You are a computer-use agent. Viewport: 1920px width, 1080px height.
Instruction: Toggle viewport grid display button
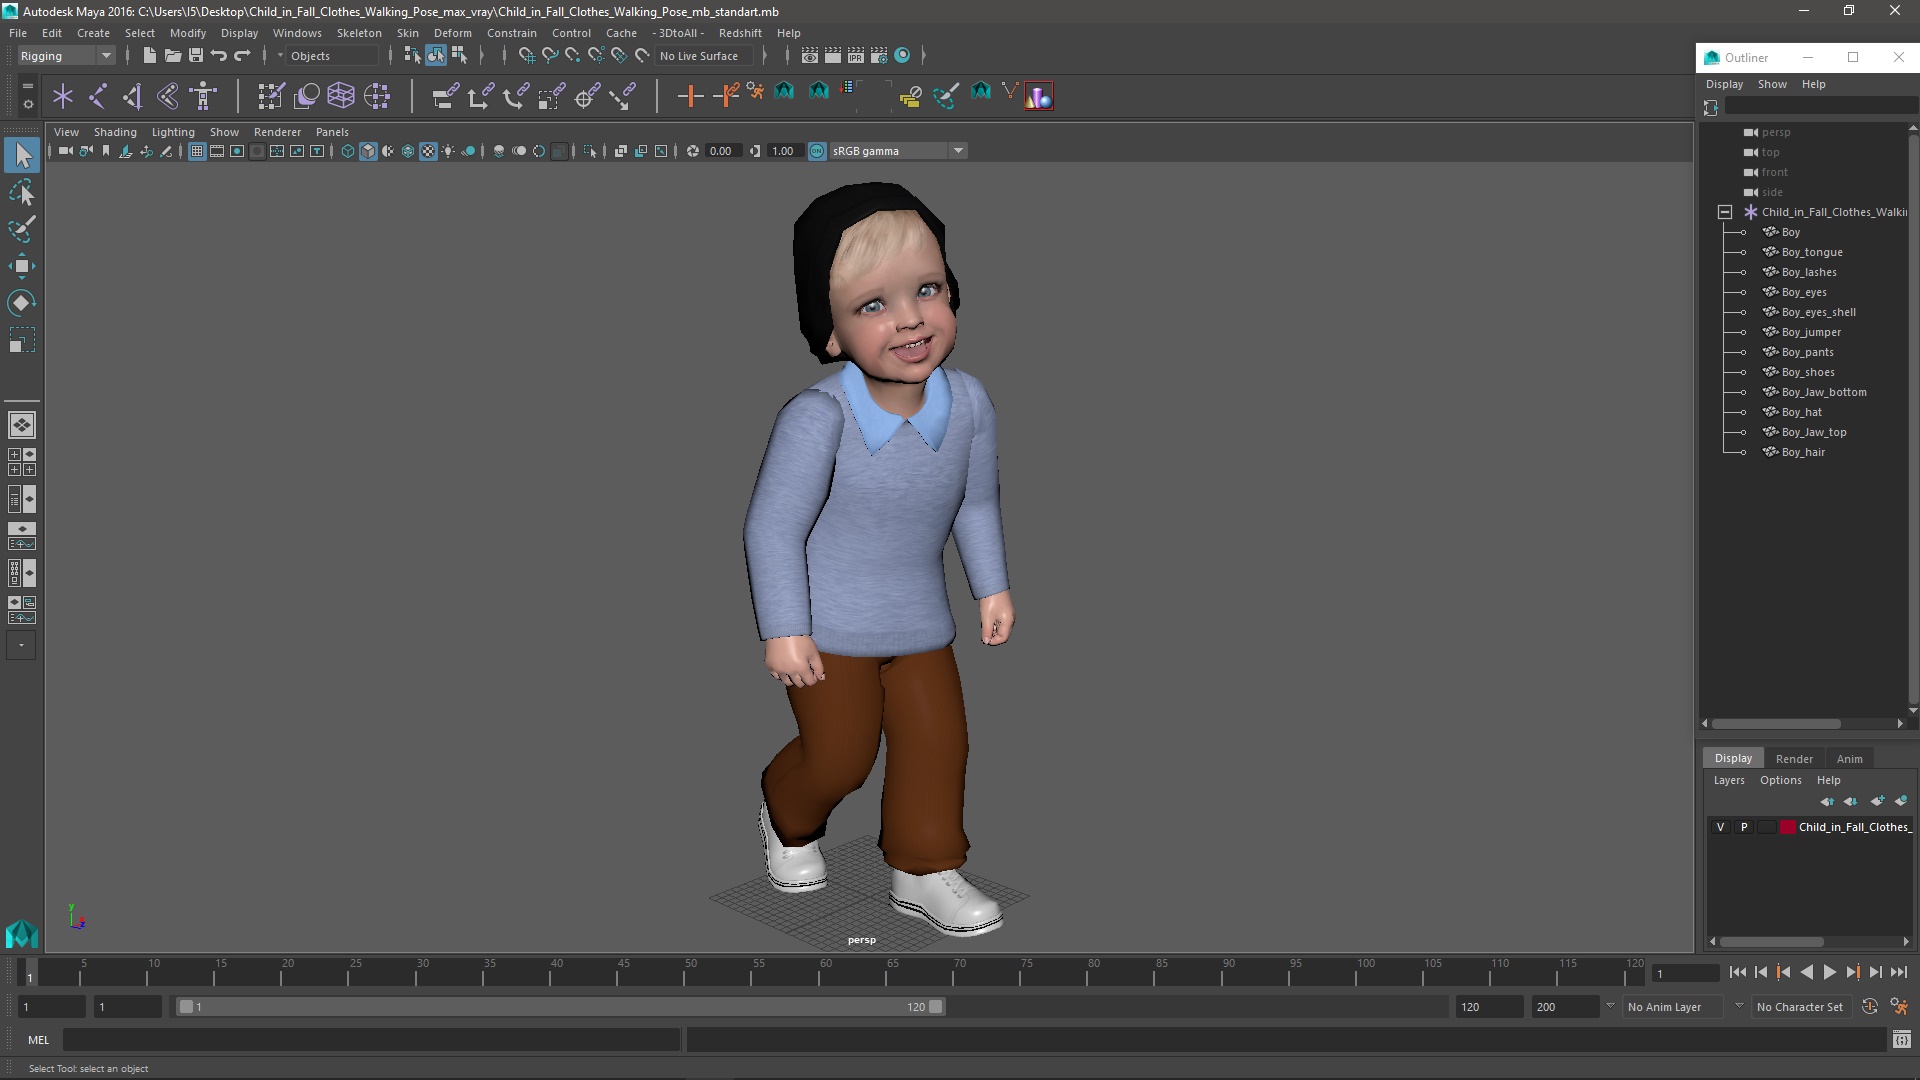pyautogui.click(x=197, y=151)
